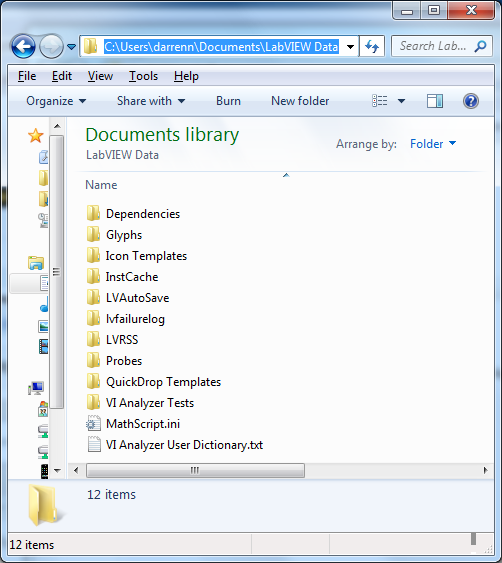Image resolution: width=502 pixels, height=563 pixels.
Task: Expand the address bar history dropdown
Action: point(350,47)
